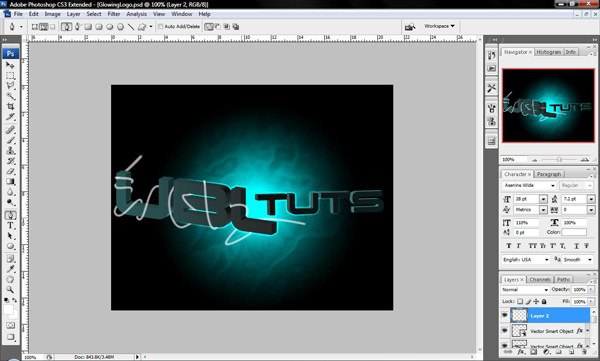Select the Horizontal Type tool
The width and height of the screenshot is (600, 361).
click(10, 225)
